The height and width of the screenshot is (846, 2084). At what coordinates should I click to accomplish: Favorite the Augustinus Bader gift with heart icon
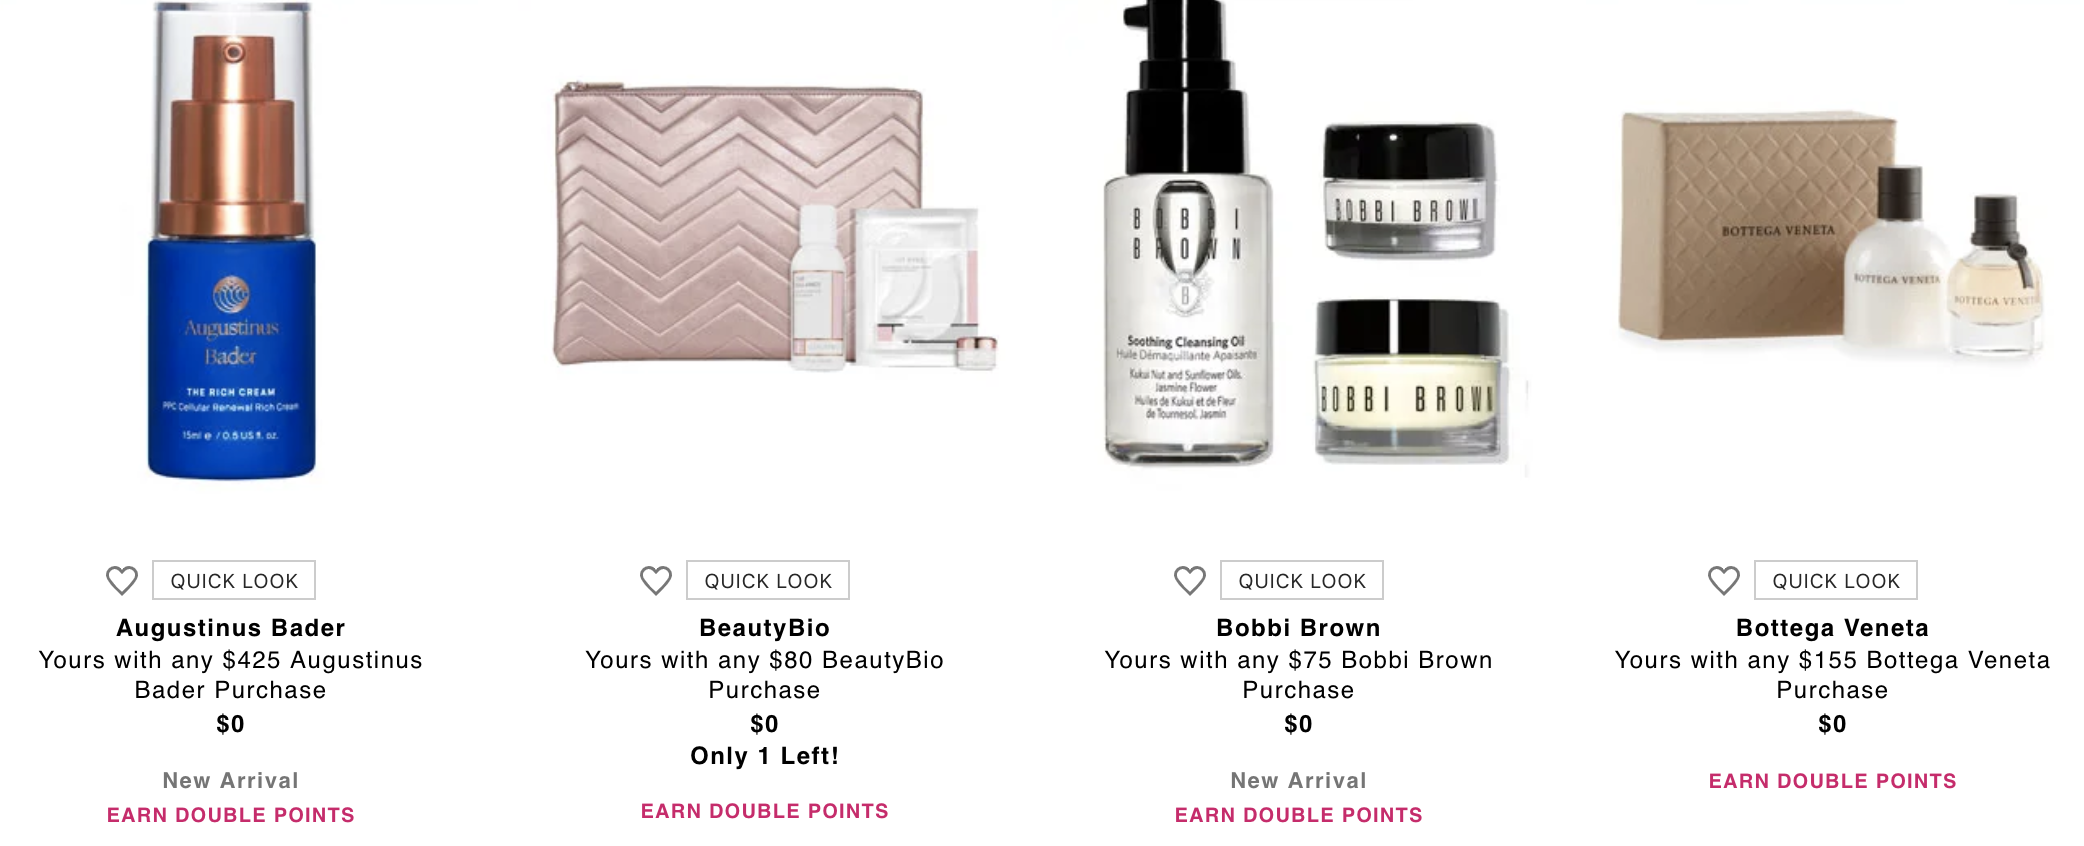click(122, 580)
